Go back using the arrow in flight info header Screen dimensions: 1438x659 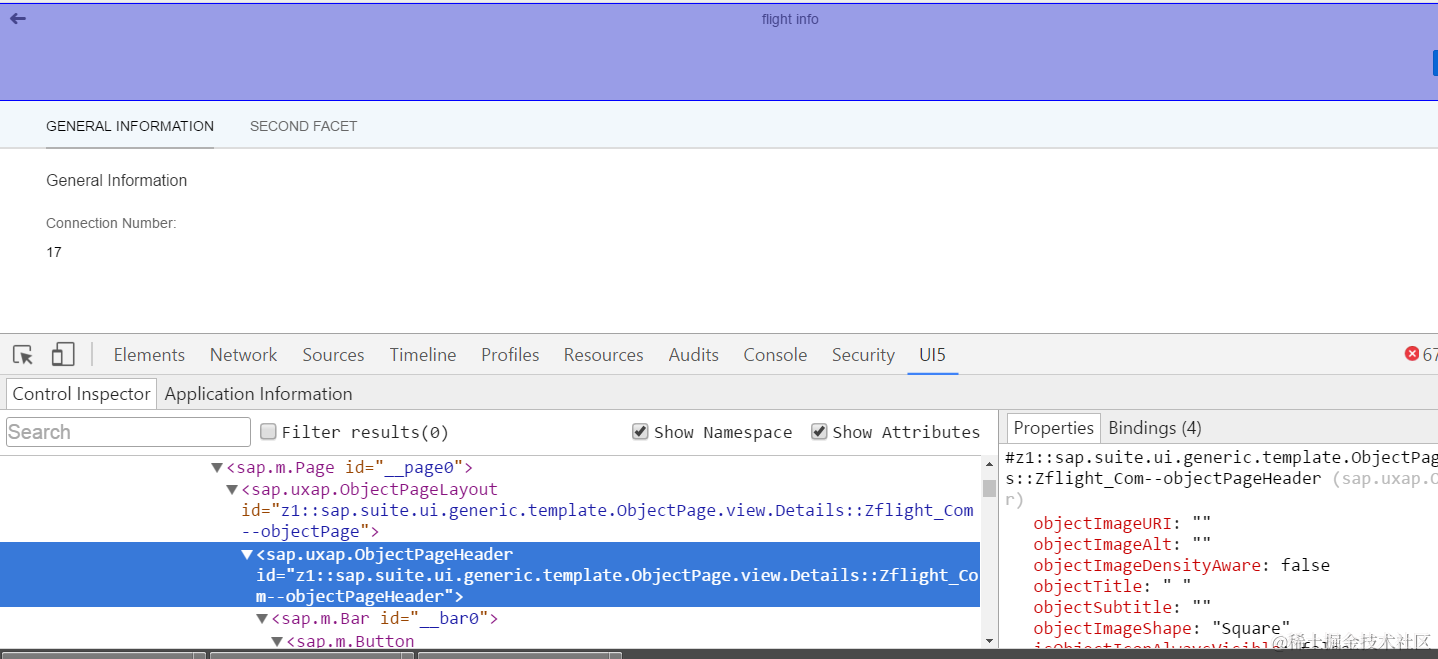tap(18, 18)
